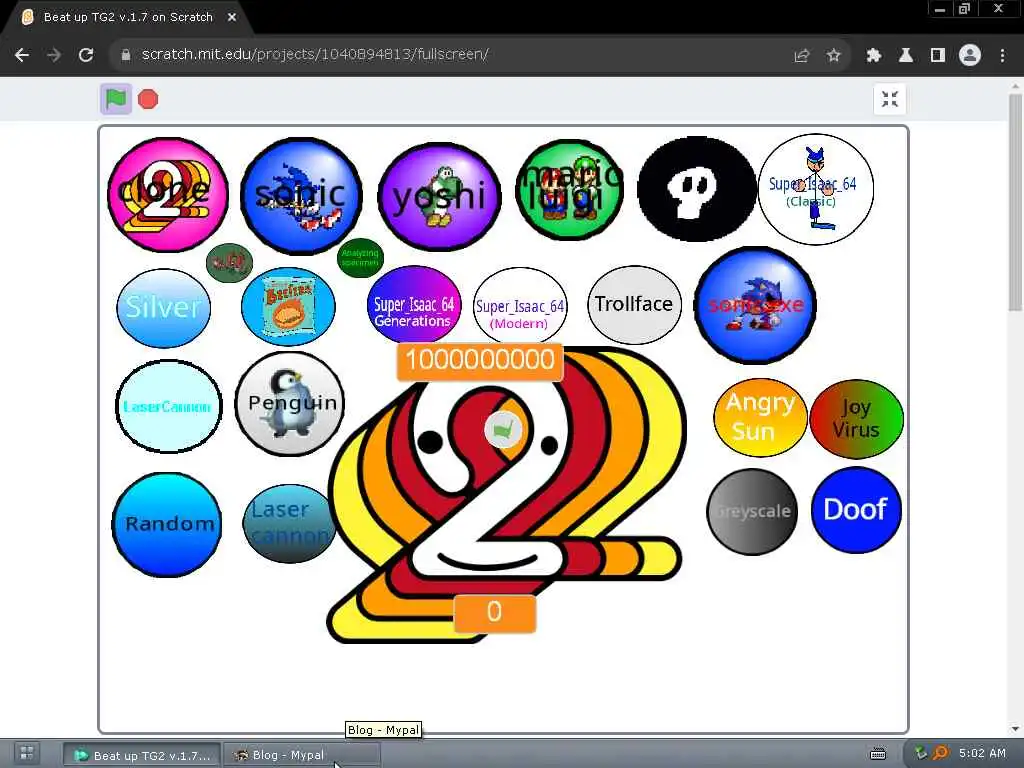Choose the black skull character bubble

click(697, 189)
